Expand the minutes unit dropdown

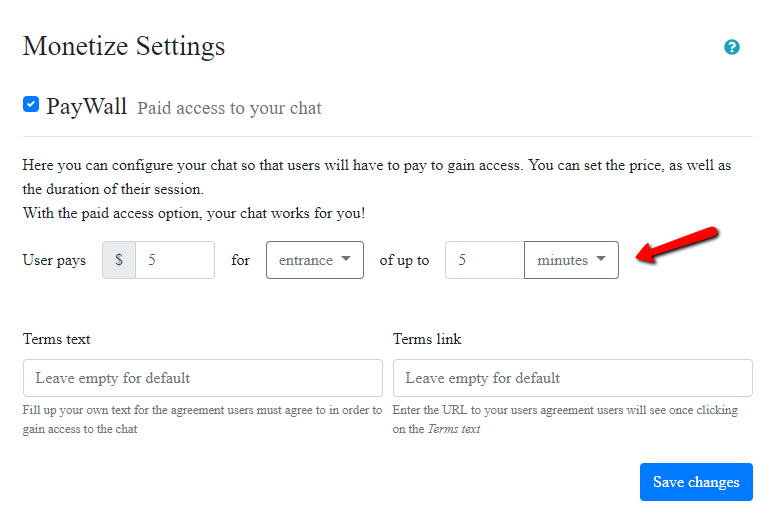click(571, 260)
